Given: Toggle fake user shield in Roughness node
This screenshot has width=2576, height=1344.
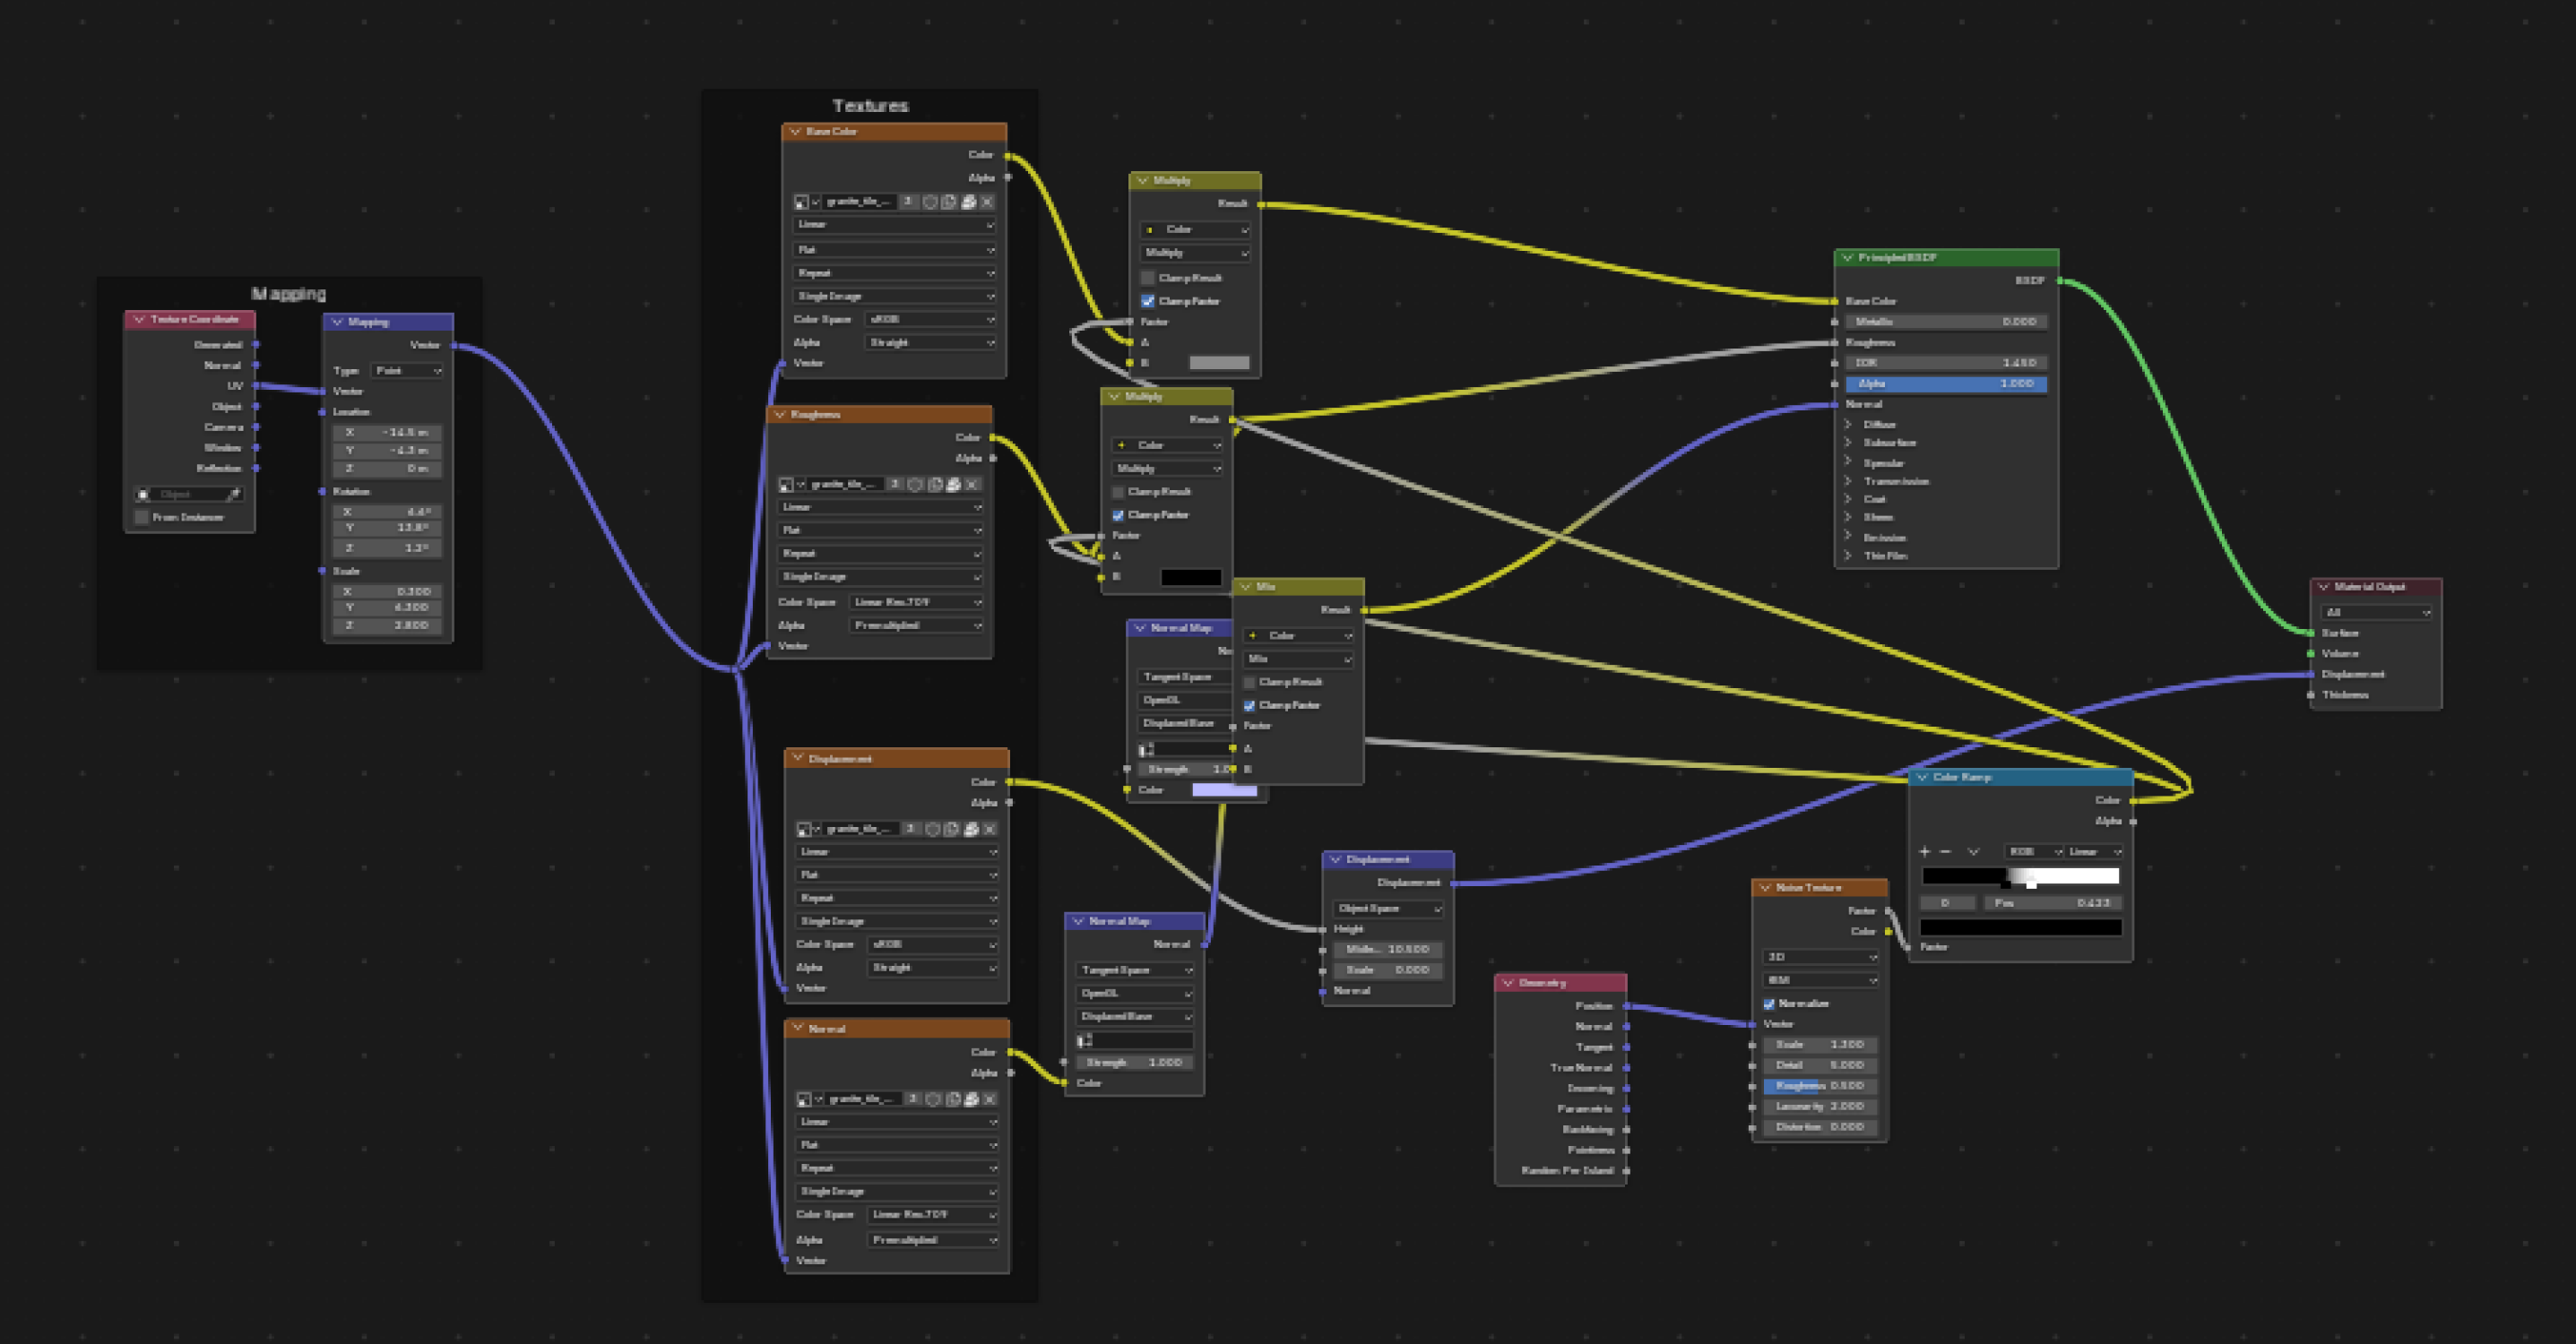Looking at the screenshot, I should pyautogui.click(x=915, y=484).
